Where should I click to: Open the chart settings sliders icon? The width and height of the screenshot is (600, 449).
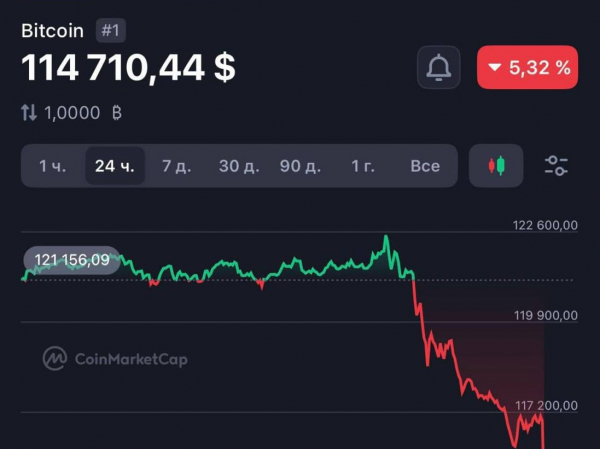pos(556,166)
